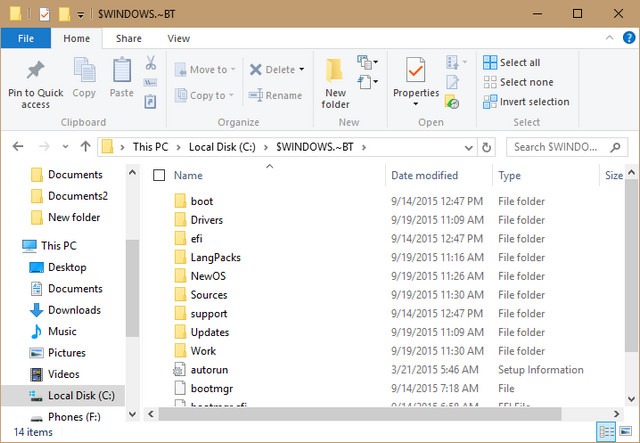Click the Up directory arrow
This screenshot has width=640, height=443.
(85, 146)
